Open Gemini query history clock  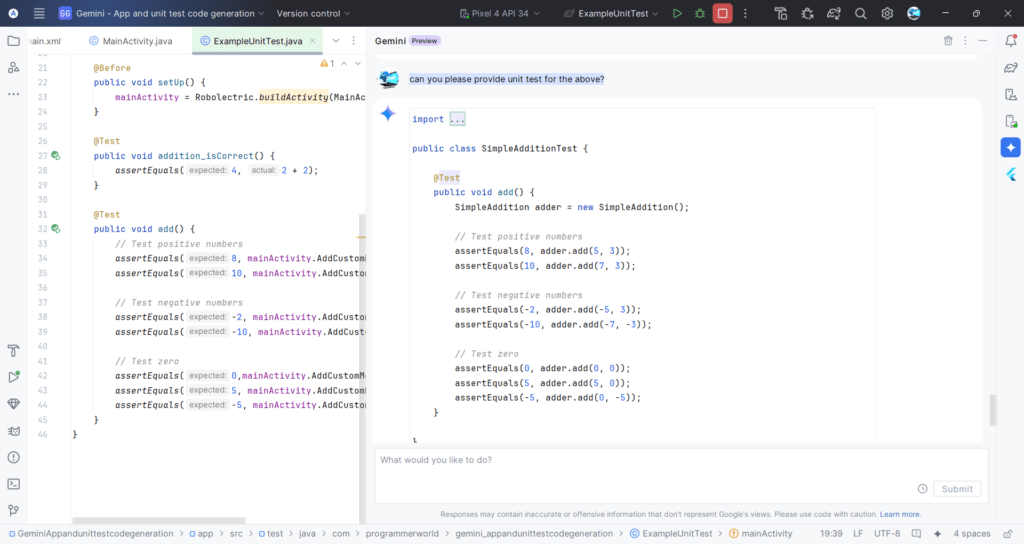(x=922, y=488)
